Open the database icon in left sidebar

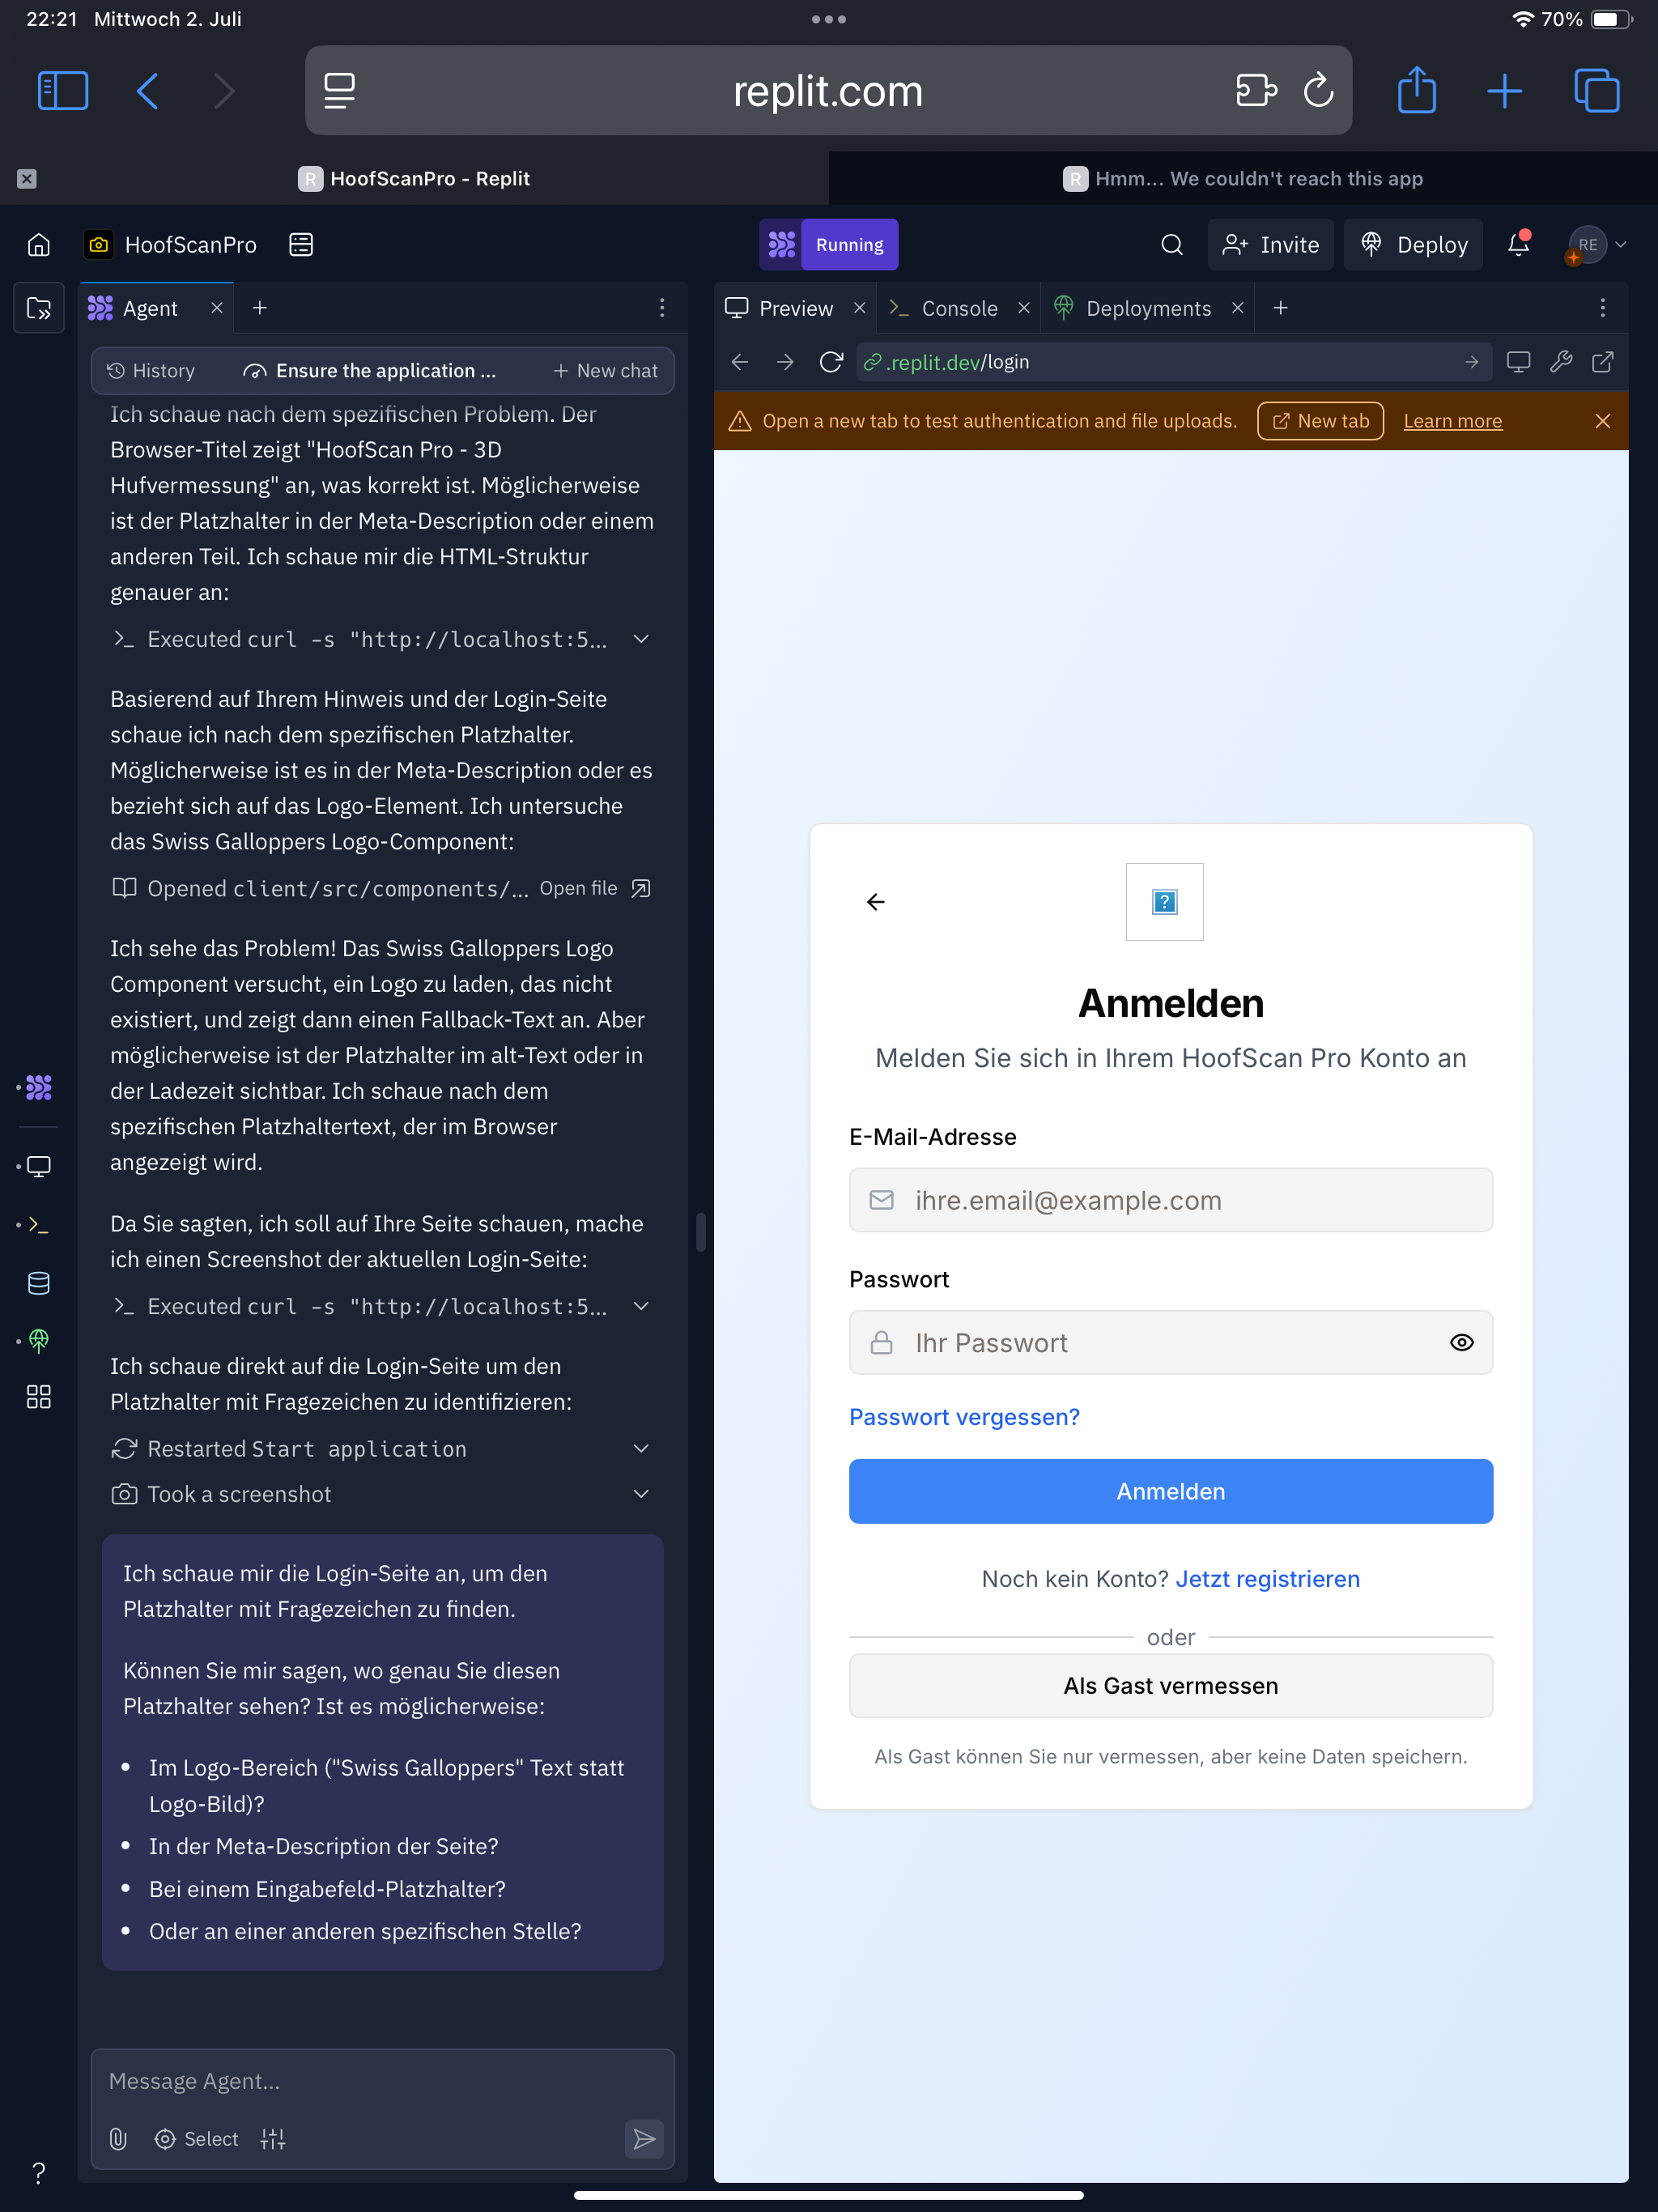(38, 1283)
